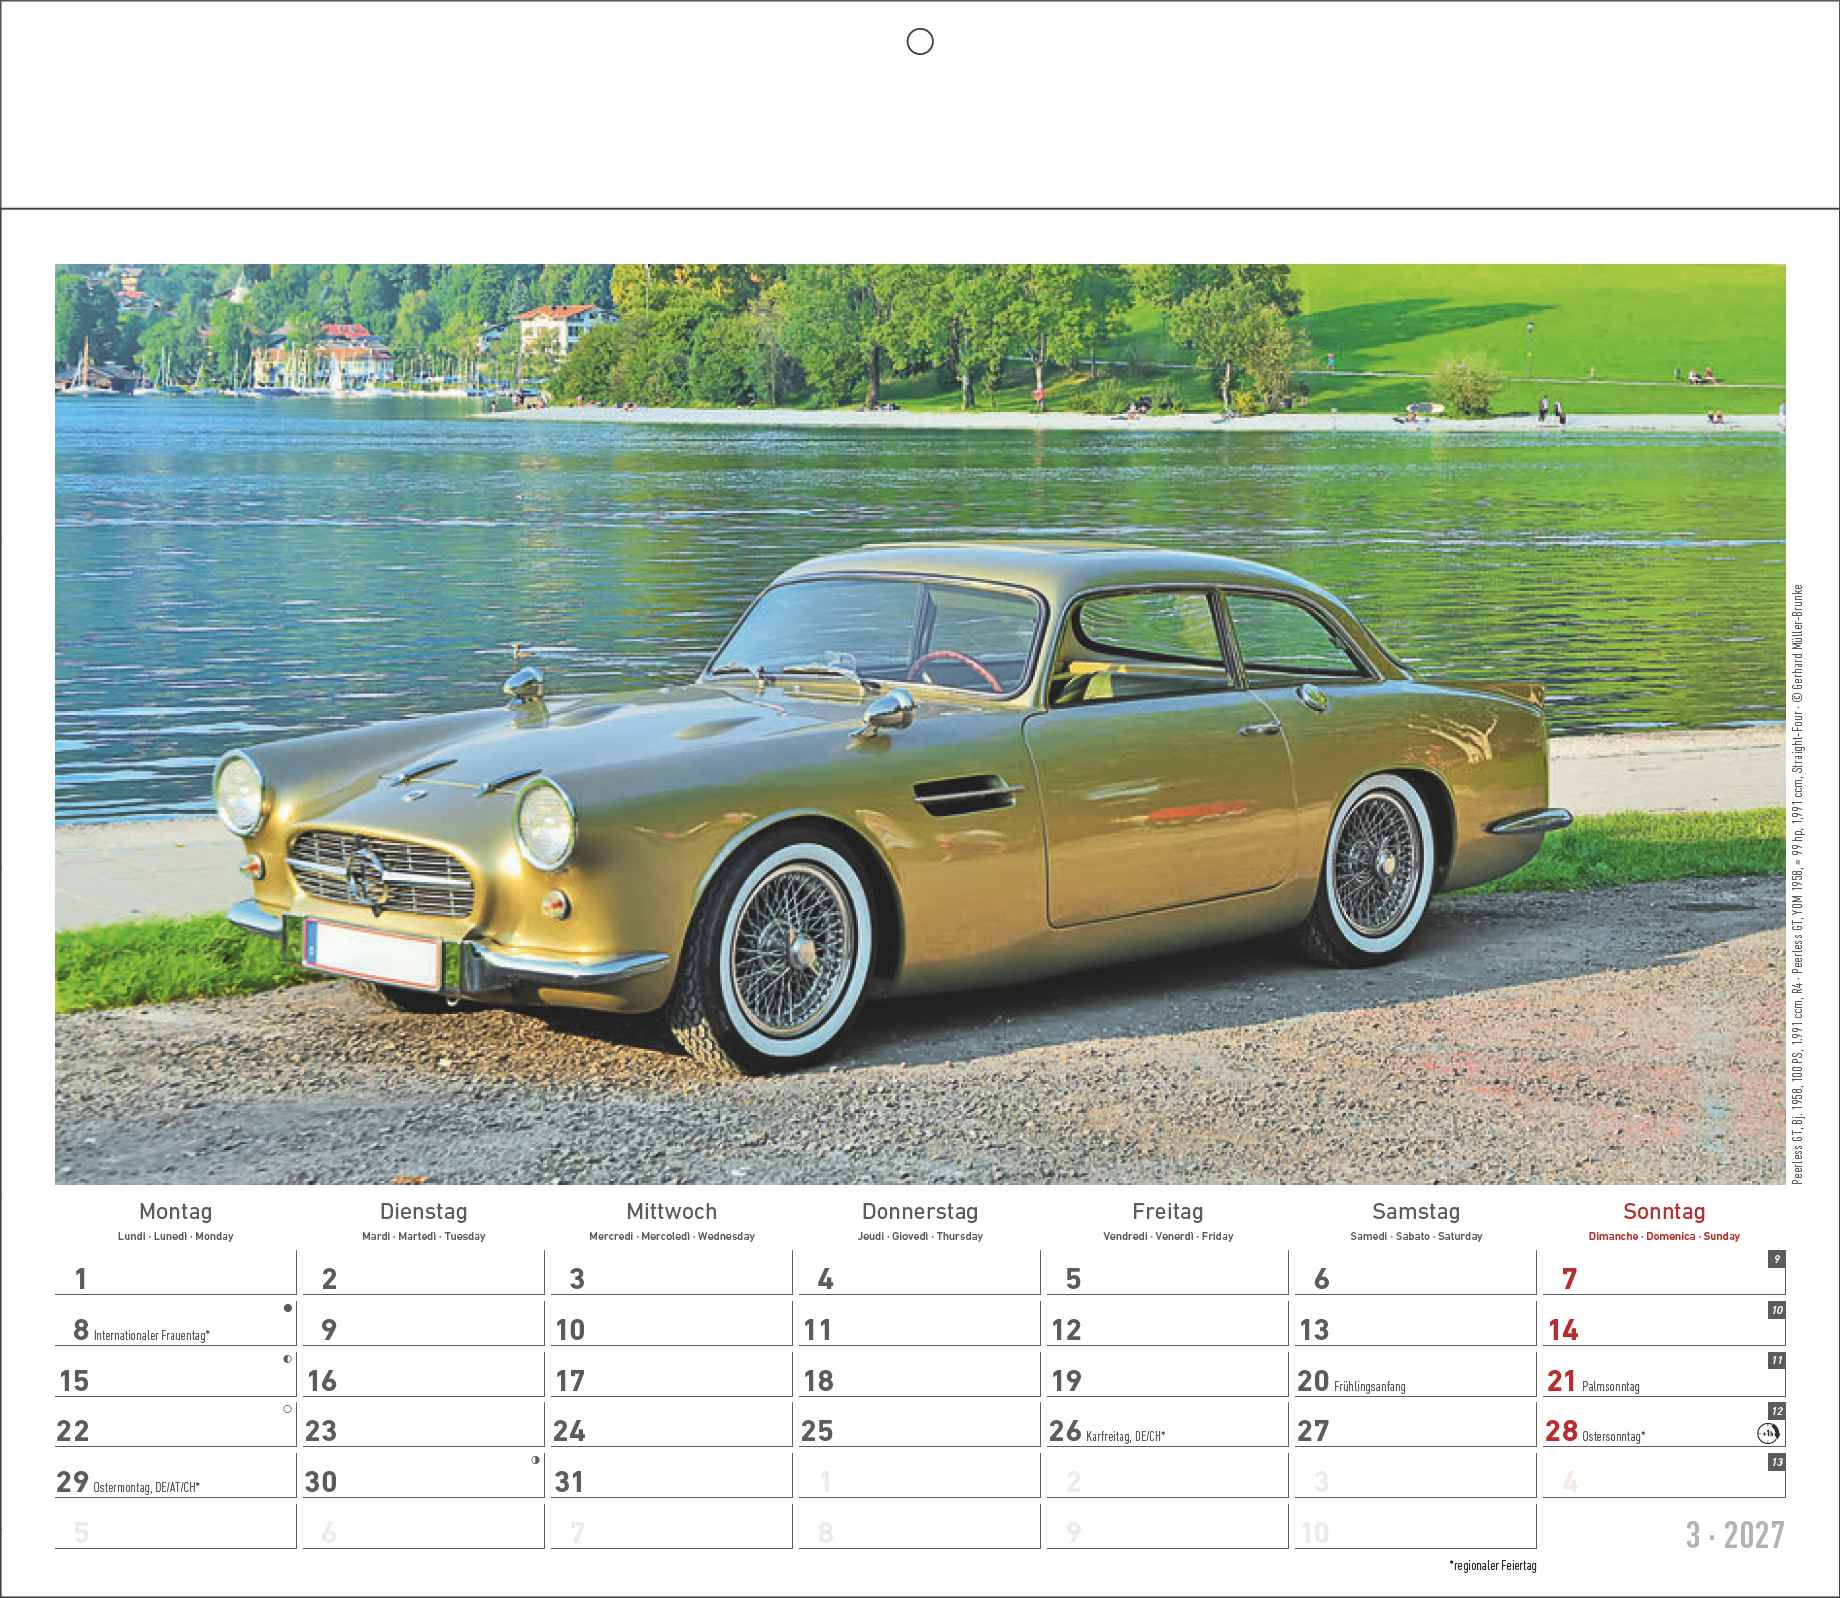The height and width of the screenshot is (1598, 1840).
Task: Click the 'Dimanche · Domenica · Sunday' subtitle
Action: 1664,1236
